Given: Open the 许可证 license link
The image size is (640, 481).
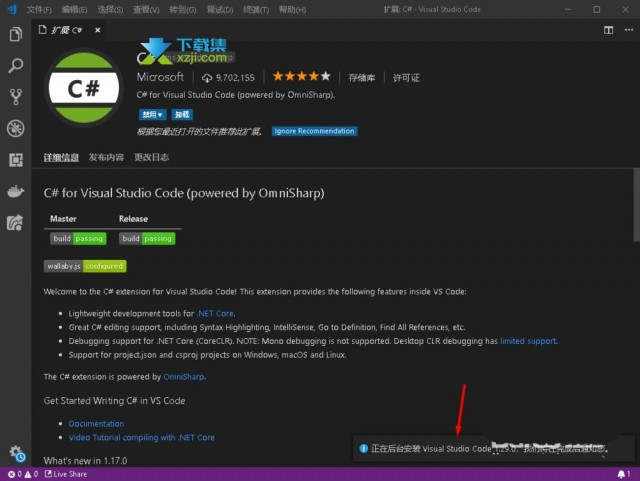Looking at the screenshot, I should point(406,78).
